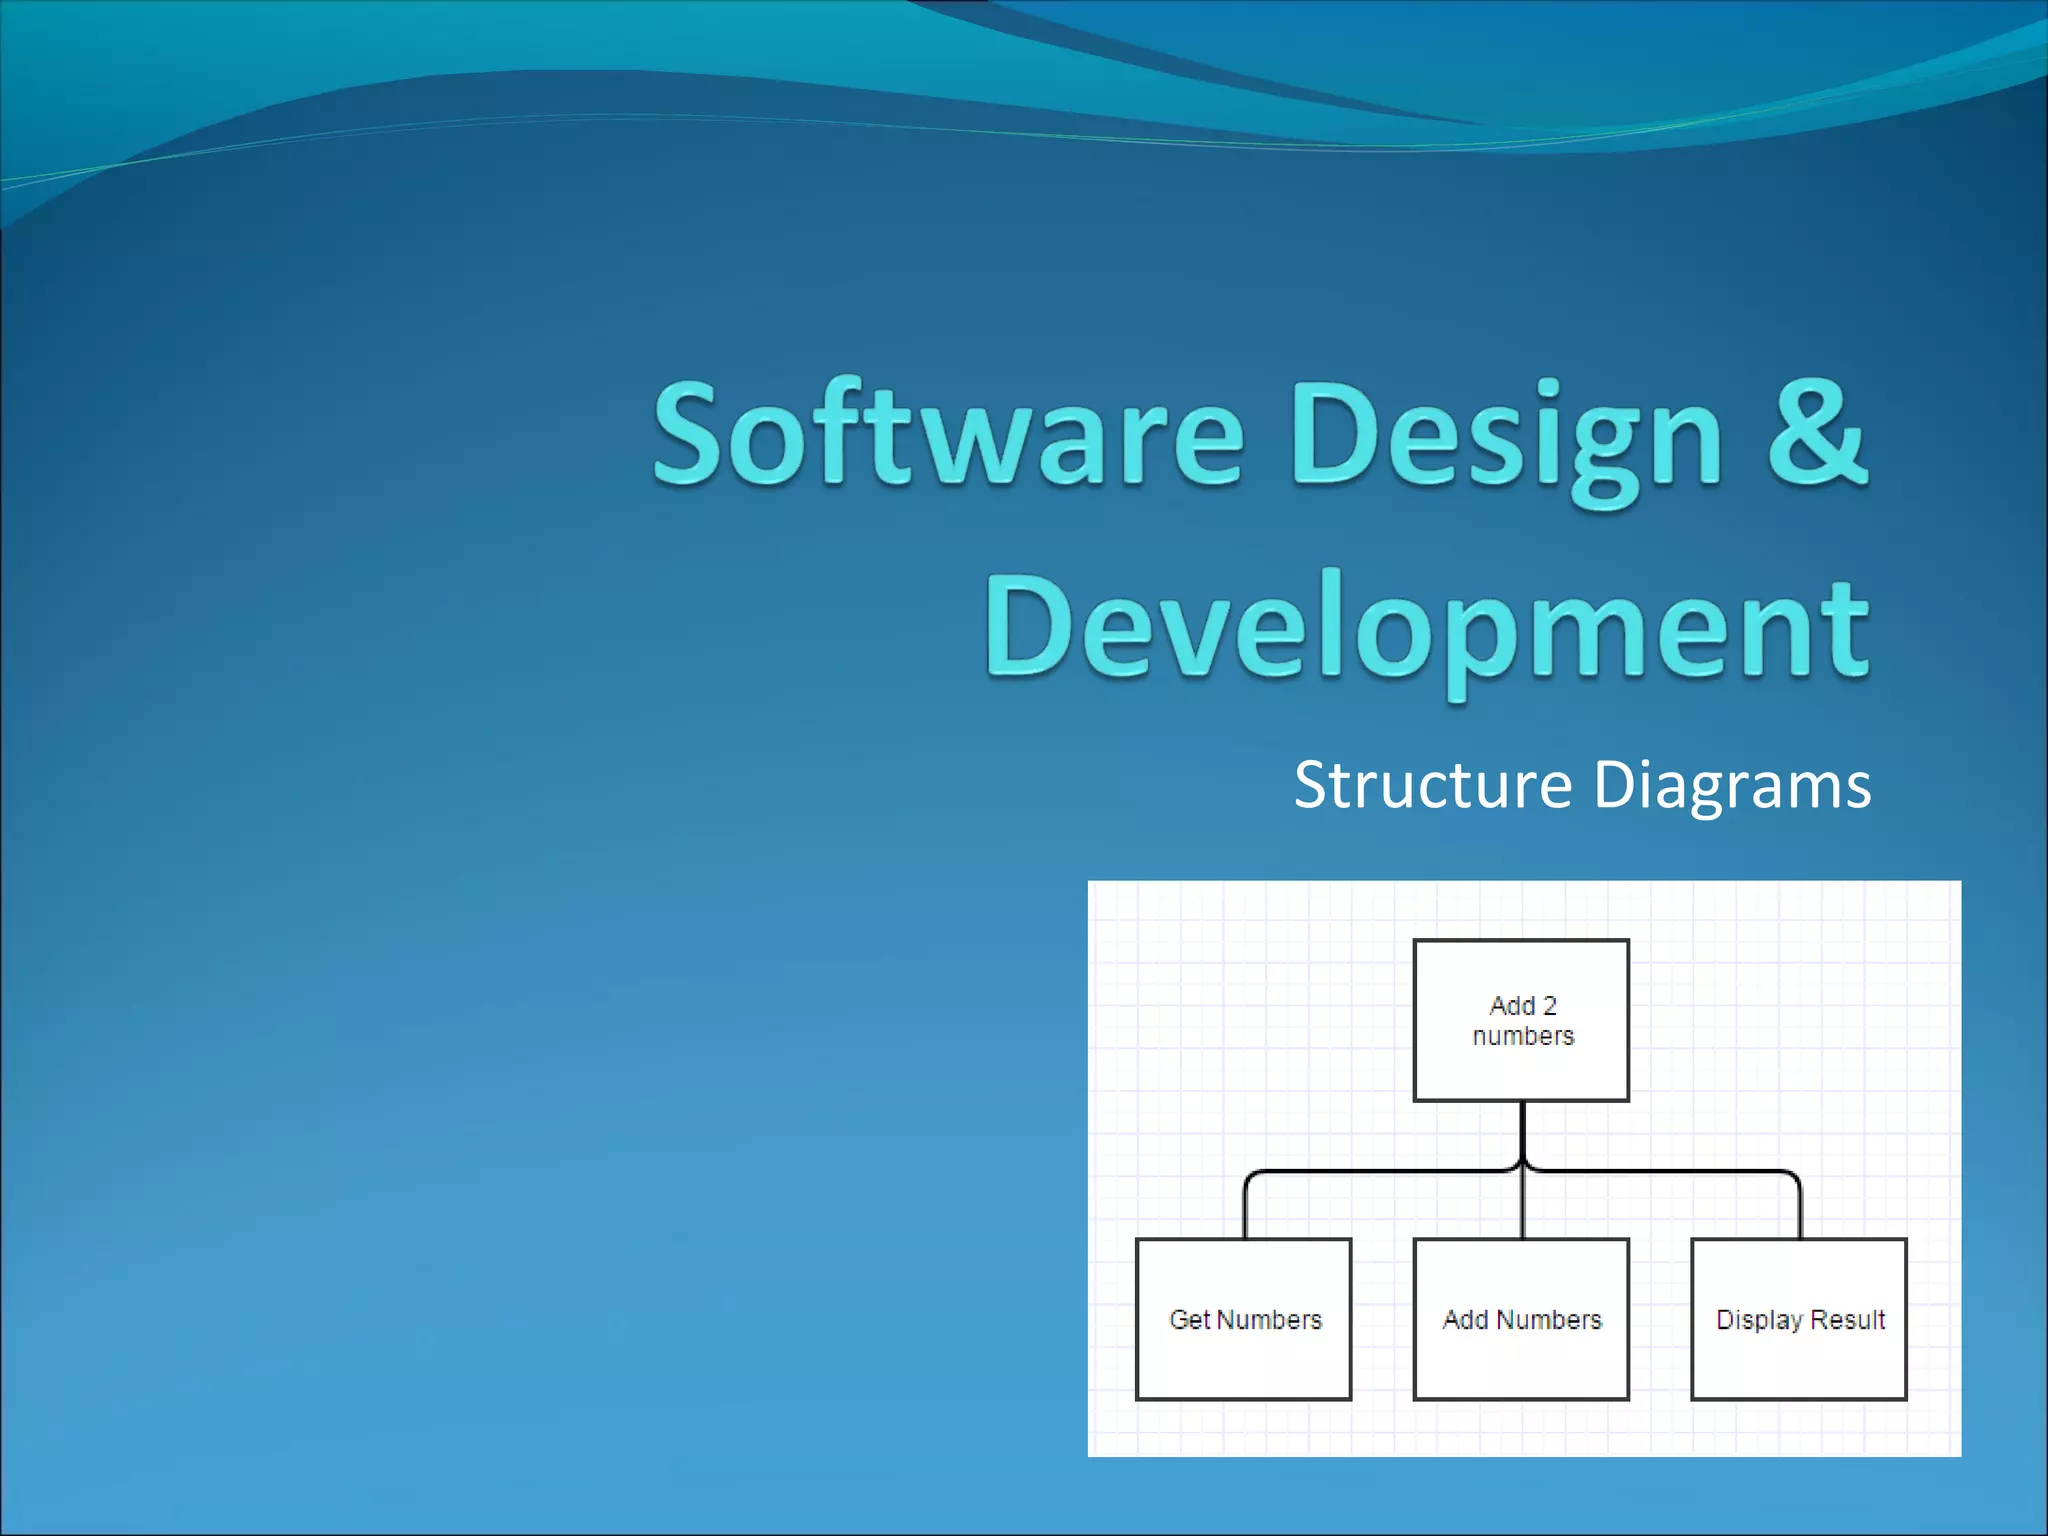Click the word 'Result' in the diagram
The image size is (2048, 1536).
(1848, 1320)
